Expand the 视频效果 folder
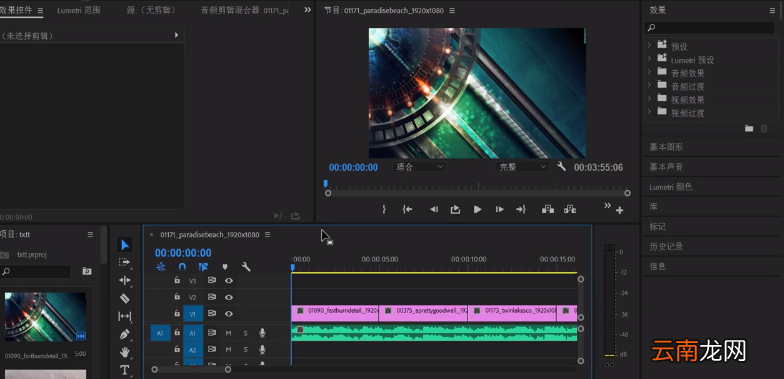Image resolution: width=784 pixels, height=379 pixels. pyautogui.click(x=649, y=98)
